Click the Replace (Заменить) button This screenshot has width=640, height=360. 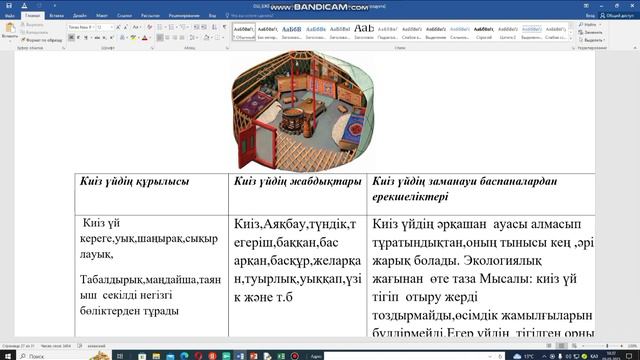(590, 32)
